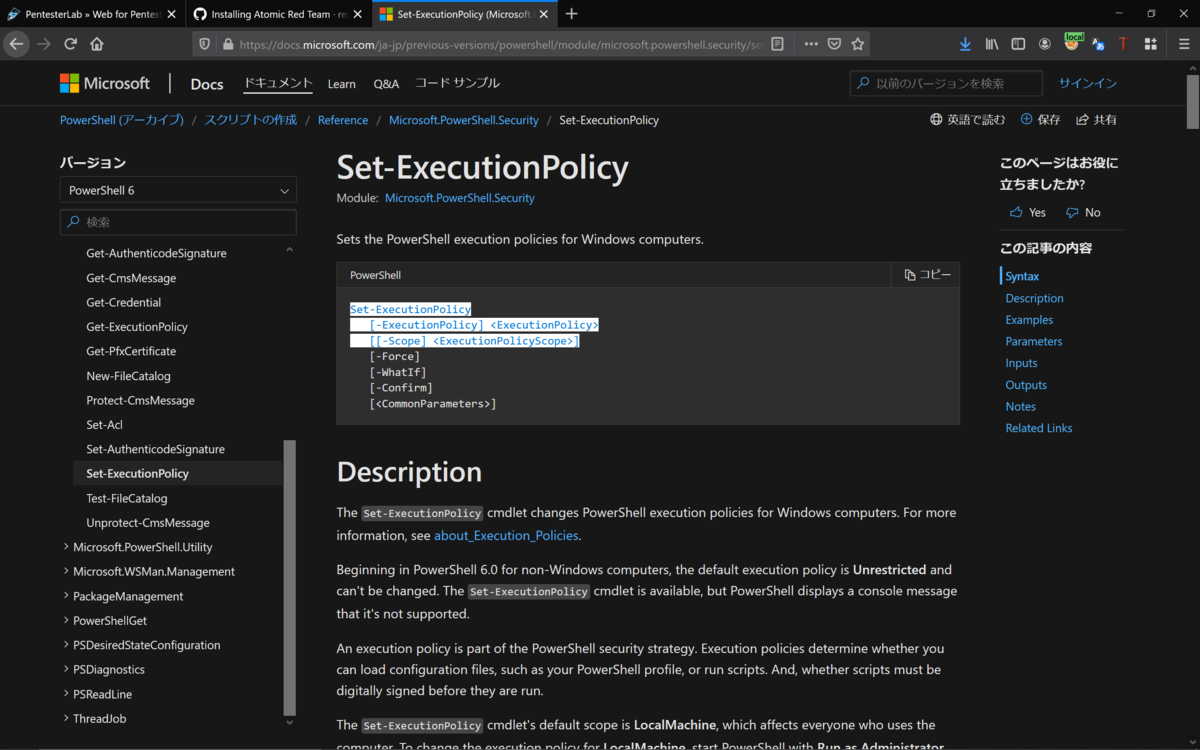Save page to Pocket

click(x=834, y=44)
